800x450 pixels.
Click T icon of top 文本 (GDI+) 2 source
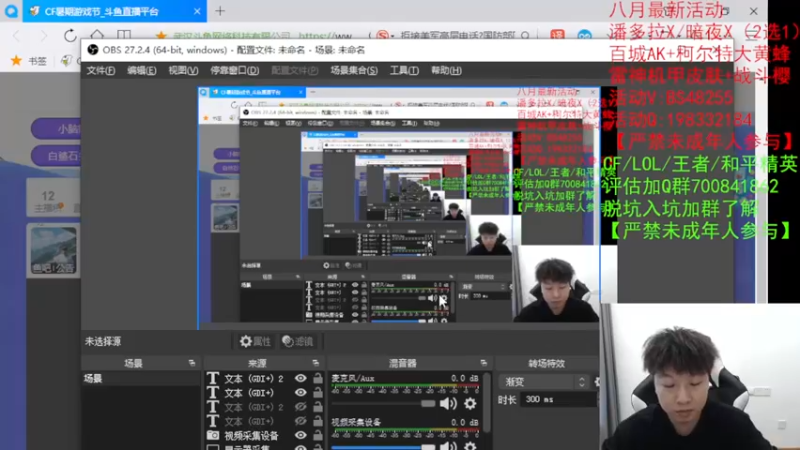tap(213, 378)
